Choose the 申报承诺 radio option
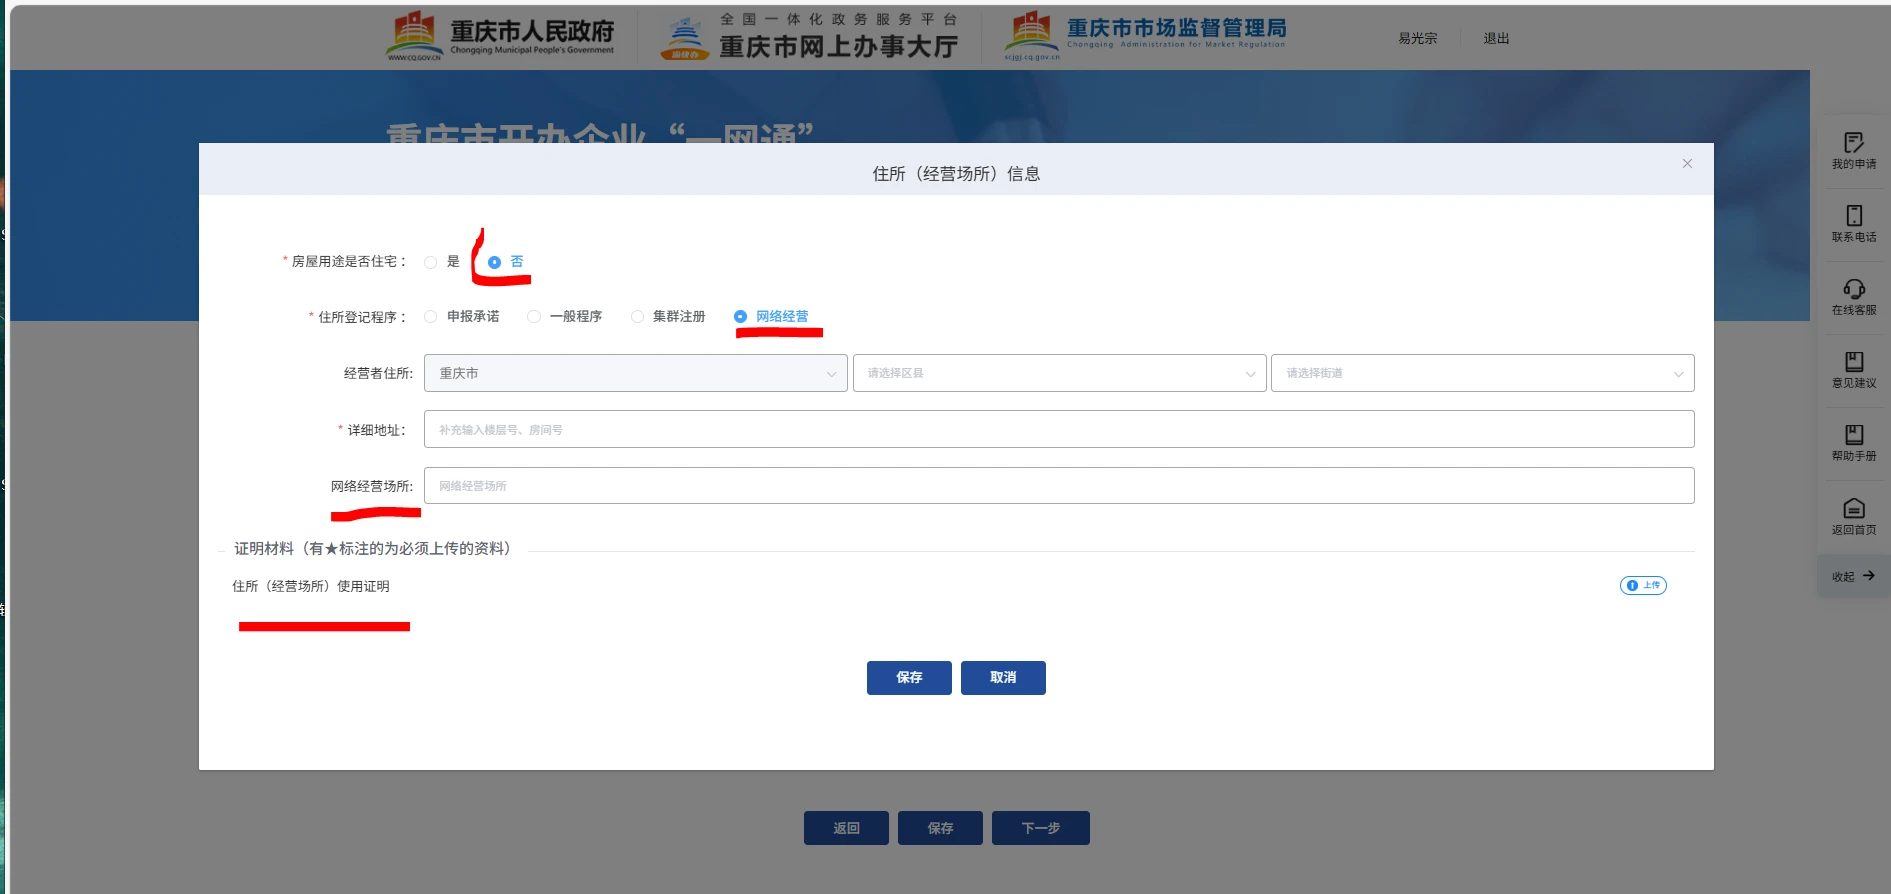Viewport: 1891px width, 894px height. coord(431,317)
